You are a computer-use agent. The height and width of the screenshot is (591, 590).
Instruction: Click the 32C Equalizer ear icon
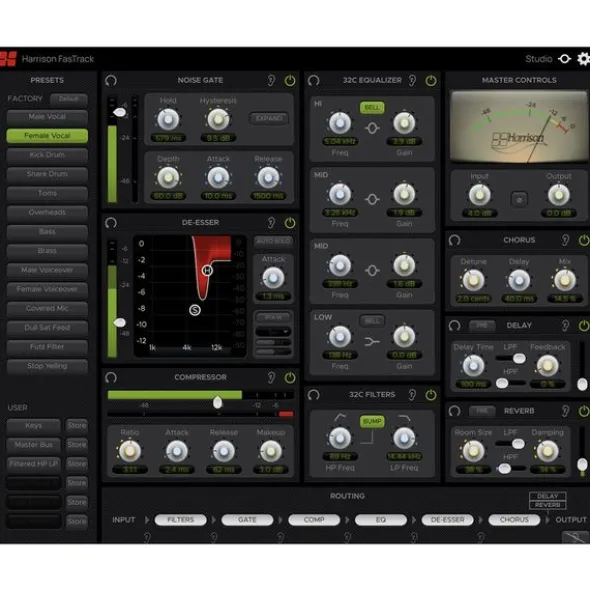point(412,80)
